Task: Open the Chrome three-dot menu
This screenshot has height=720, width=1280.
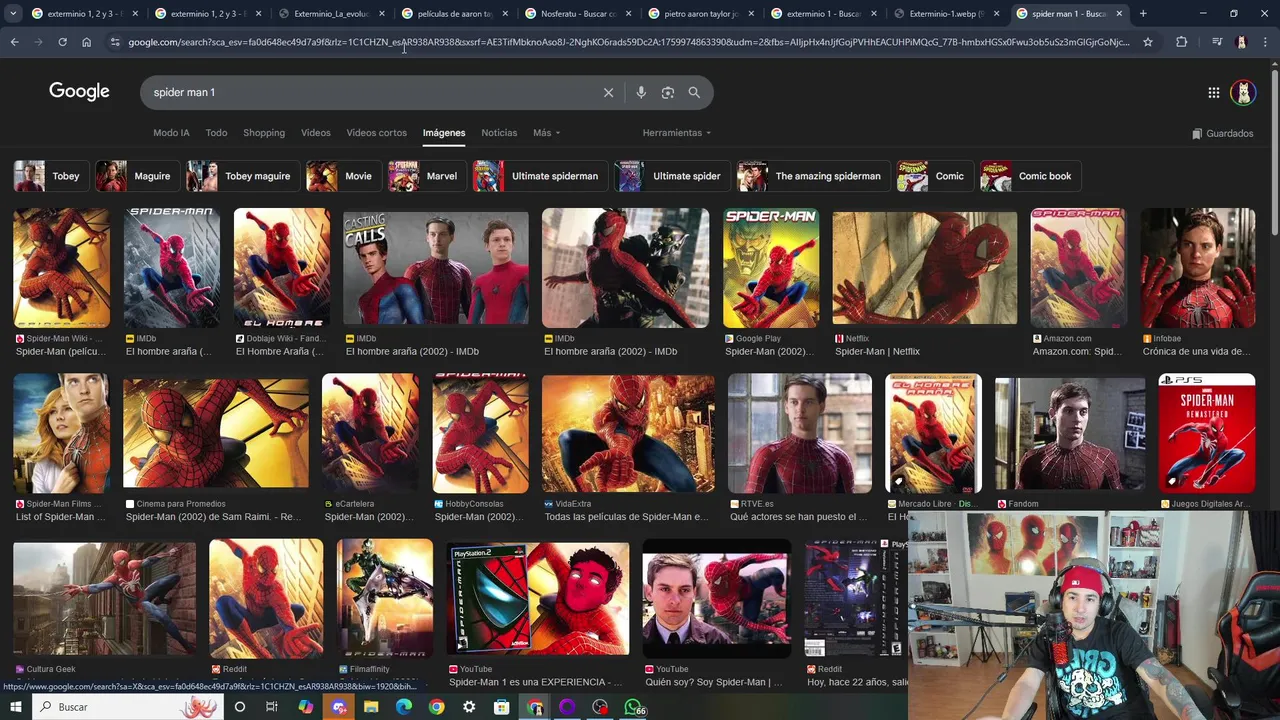Action: point(1266,42)
